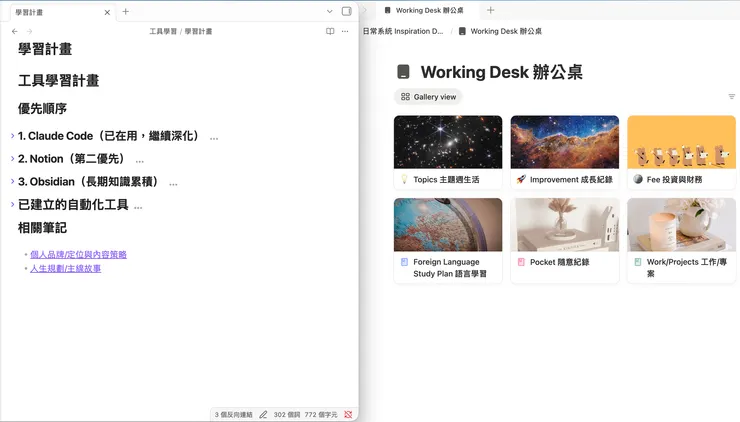Open the note's more options menu
The width and height of the screenshot is (740, 422).
tap(345, 31)
